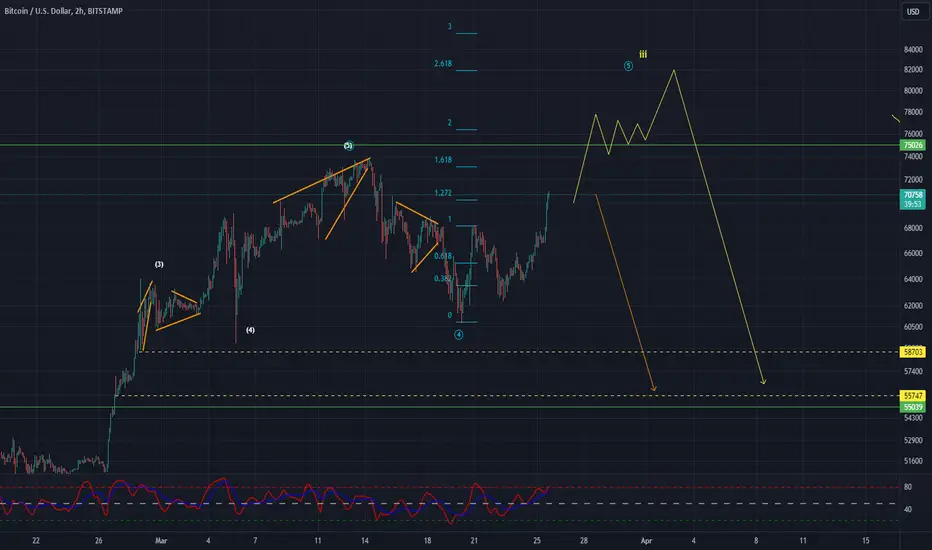Select the Fibonacci level 3 label at top

pos(449,27)
